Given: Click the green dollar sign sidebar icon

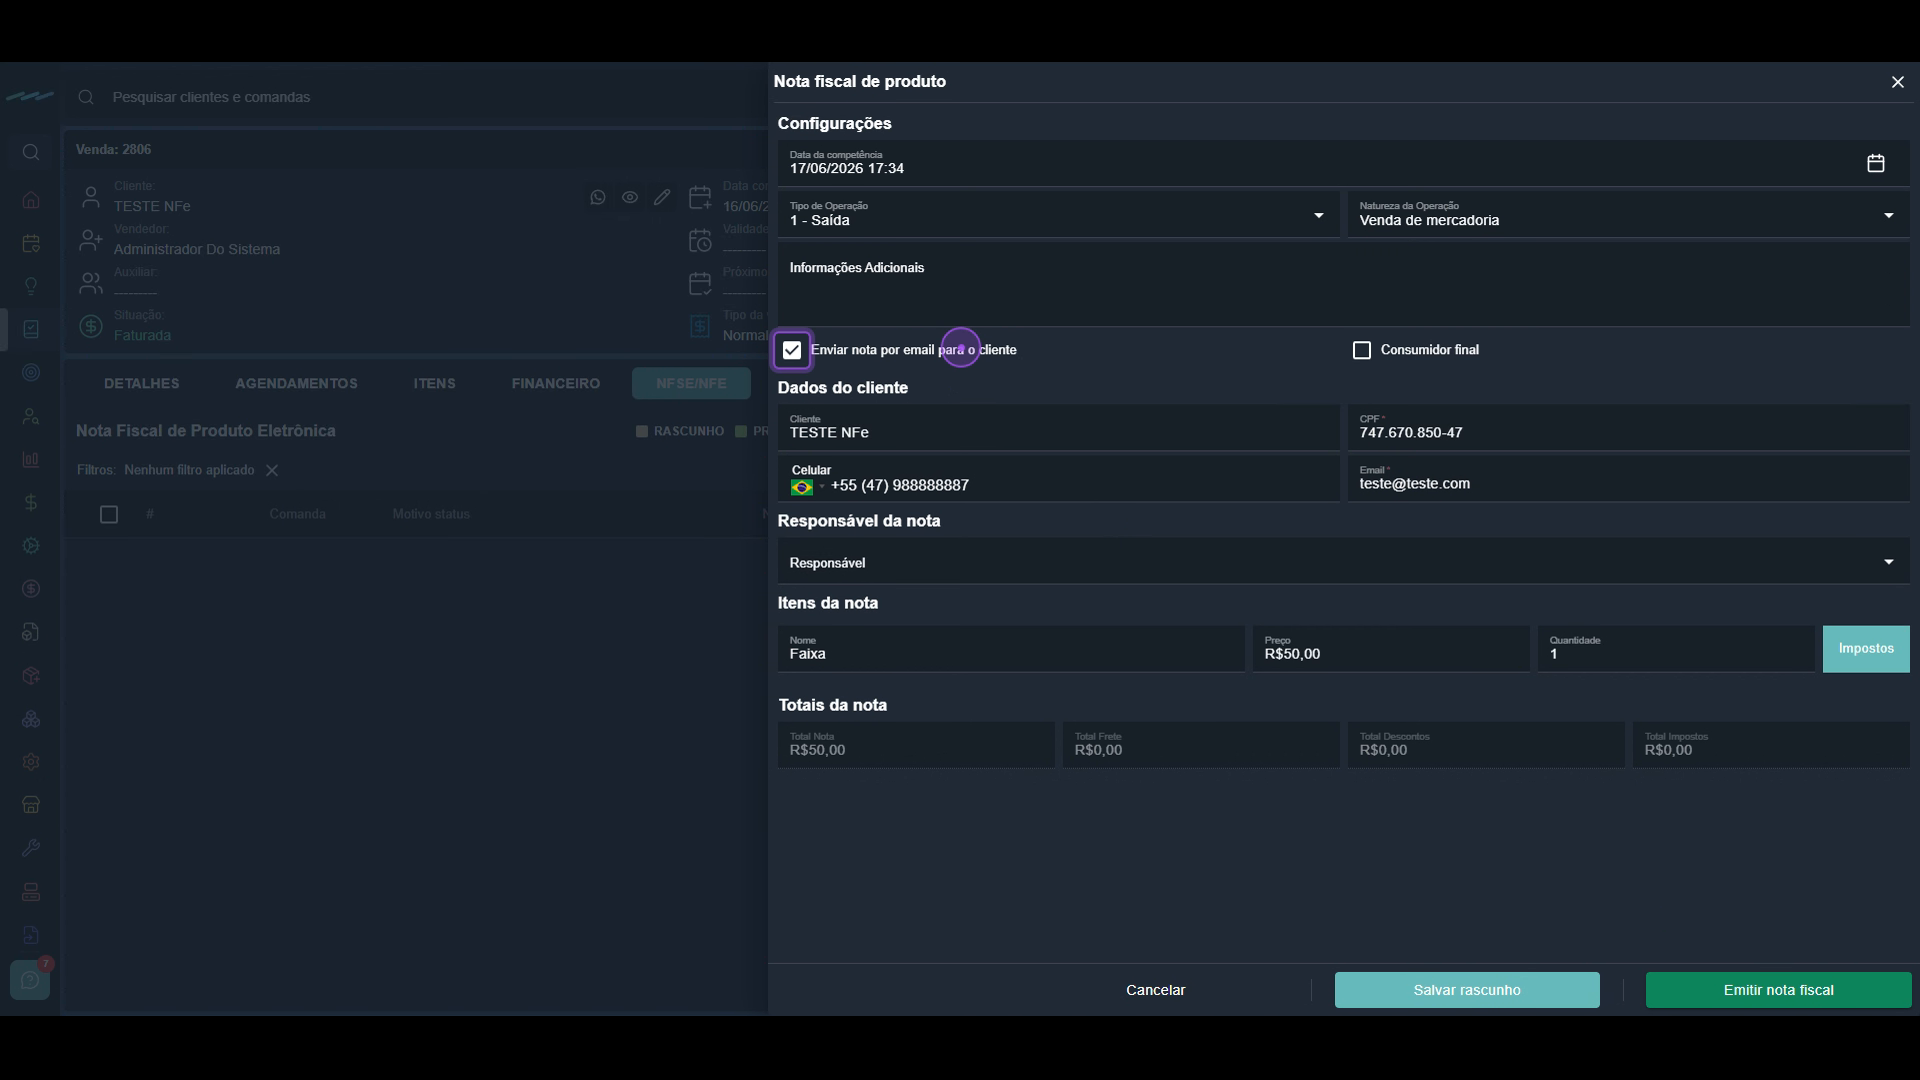Looking at the screenshot, I should 31,502.
